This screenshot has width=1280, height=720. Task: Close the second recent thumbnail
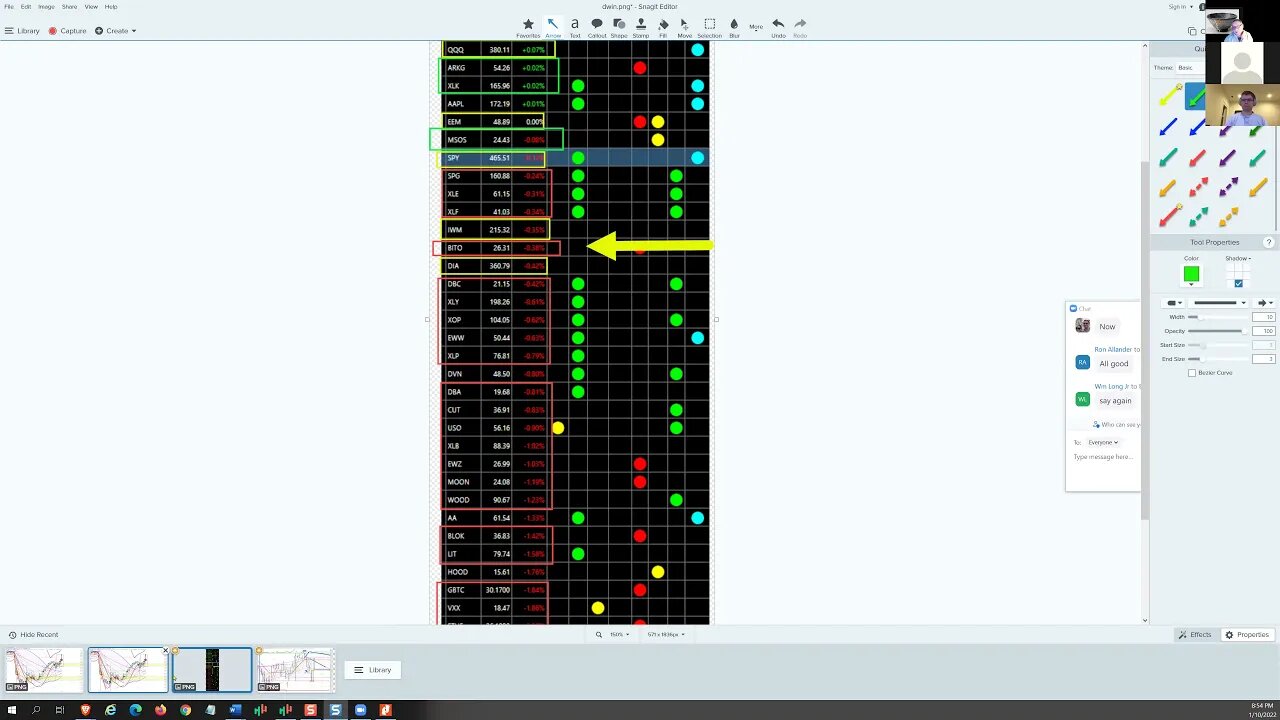pos(165,651)
